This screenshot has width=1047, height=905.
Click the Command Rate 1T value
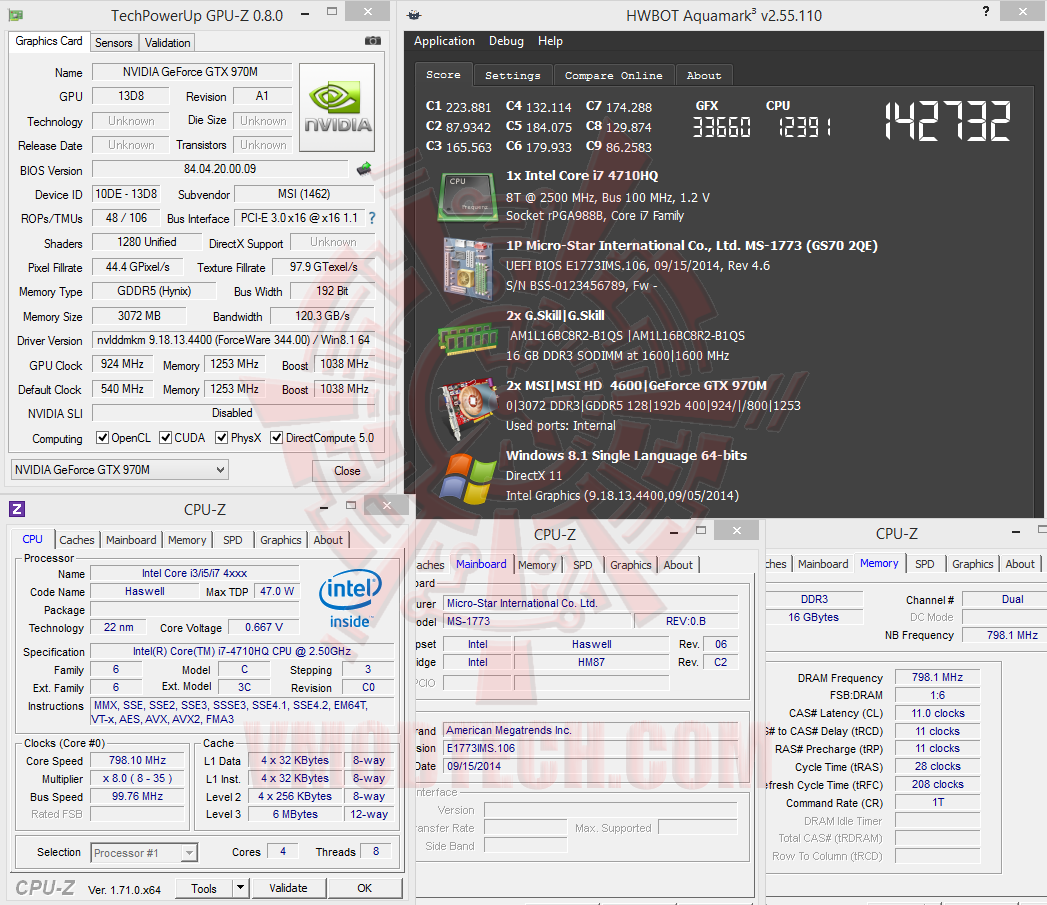click(x=937, y=802)
